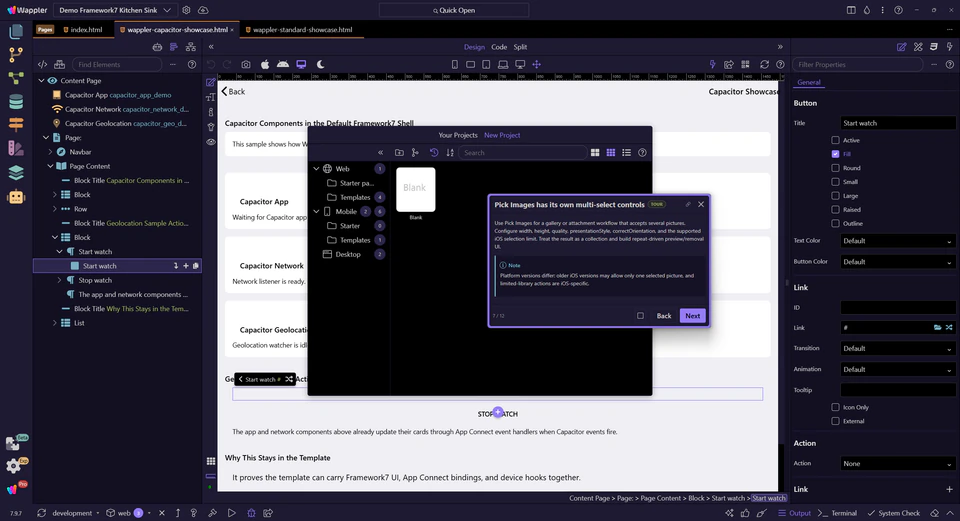
Task: Open the Demo Framework7 Kitchen Sink project dropdown
Action: [x=114, y=10]
